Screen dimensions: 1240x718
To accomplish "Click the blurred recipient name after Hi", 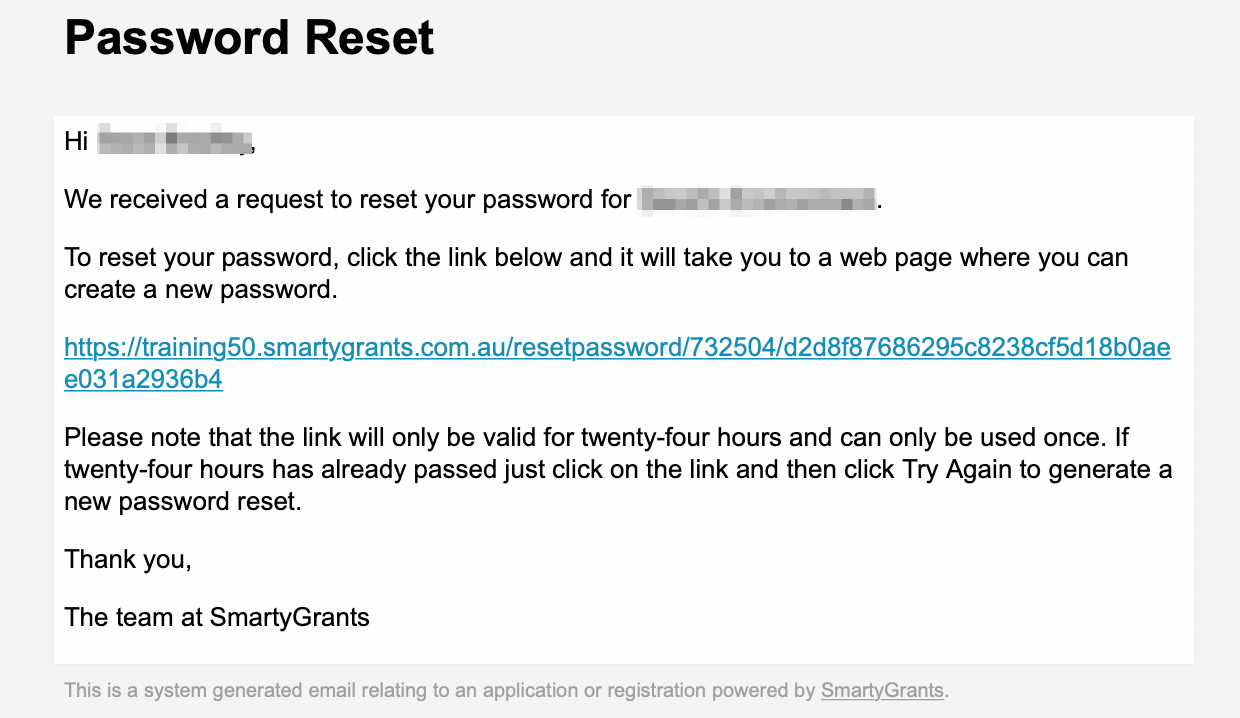I will tap(174, 142).
